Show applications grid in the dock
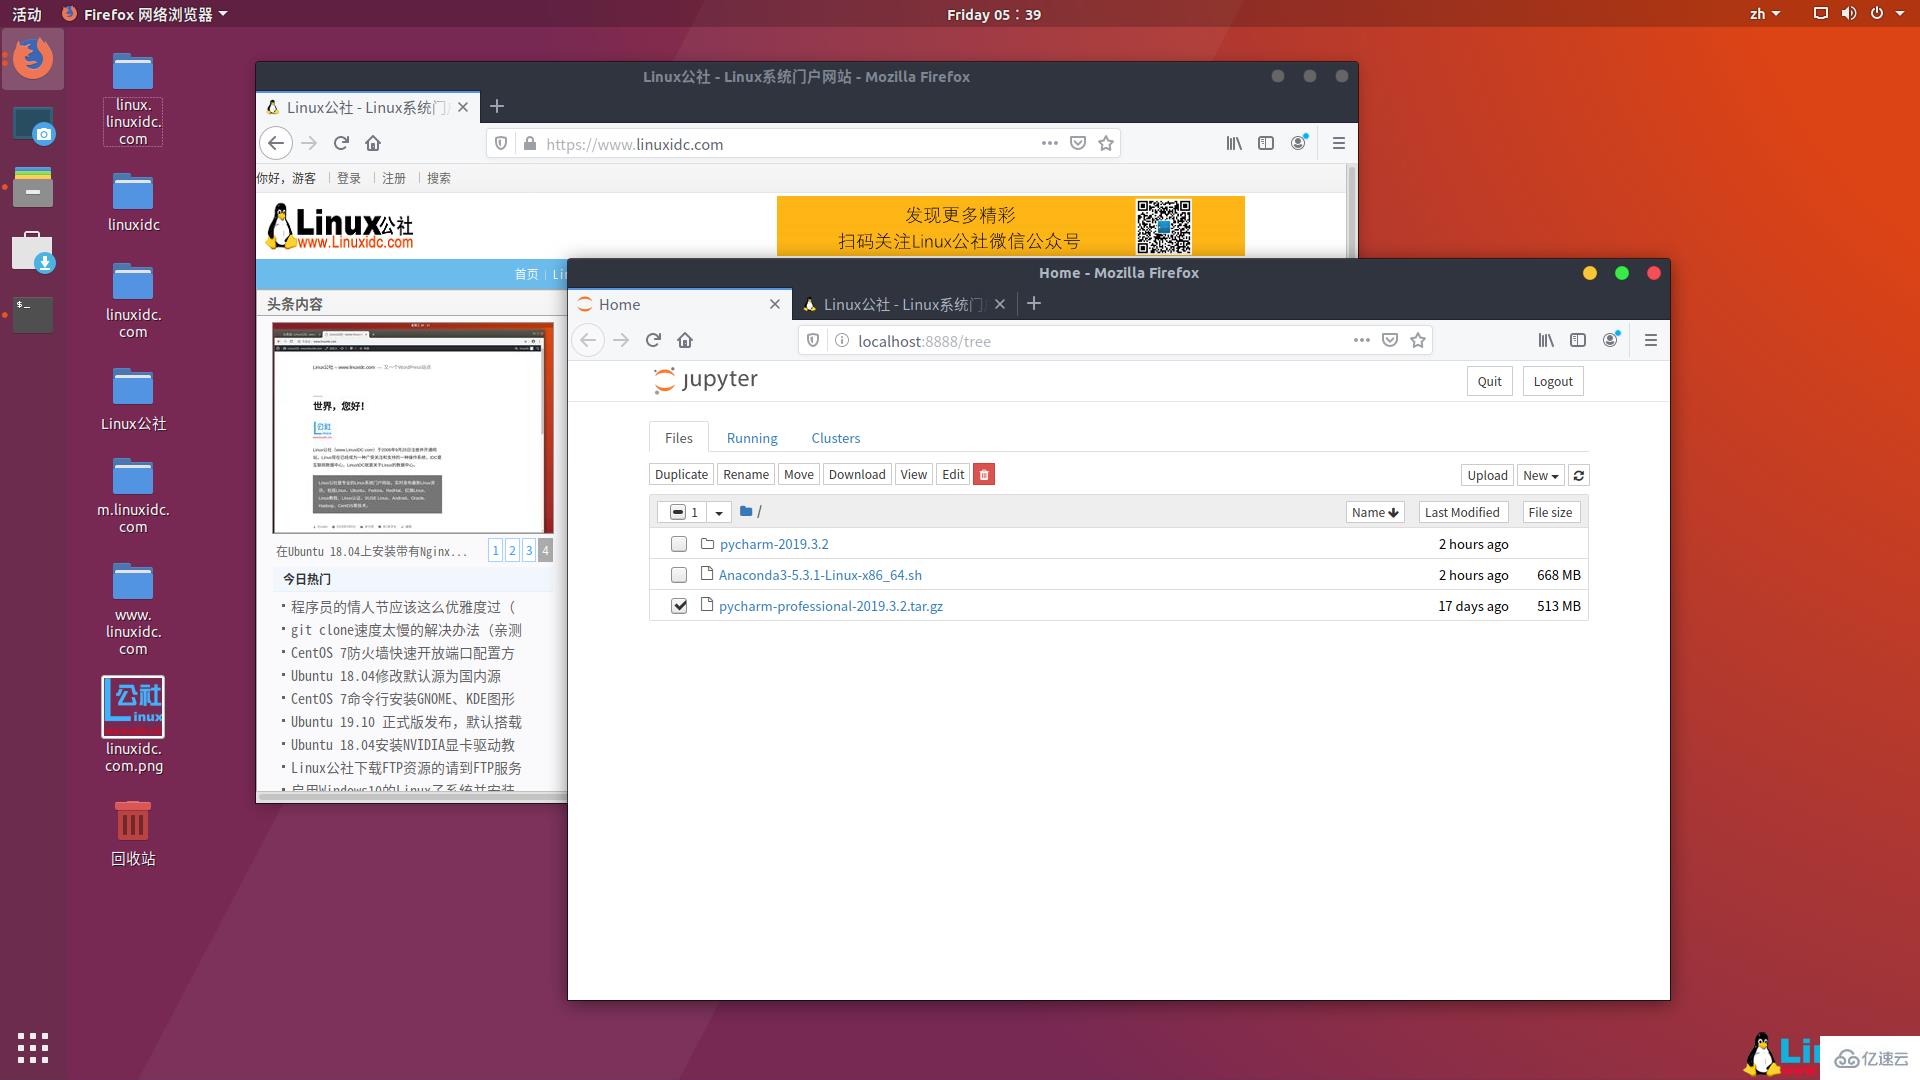Screen dimensions: 1920x1080 point(33,1047)
